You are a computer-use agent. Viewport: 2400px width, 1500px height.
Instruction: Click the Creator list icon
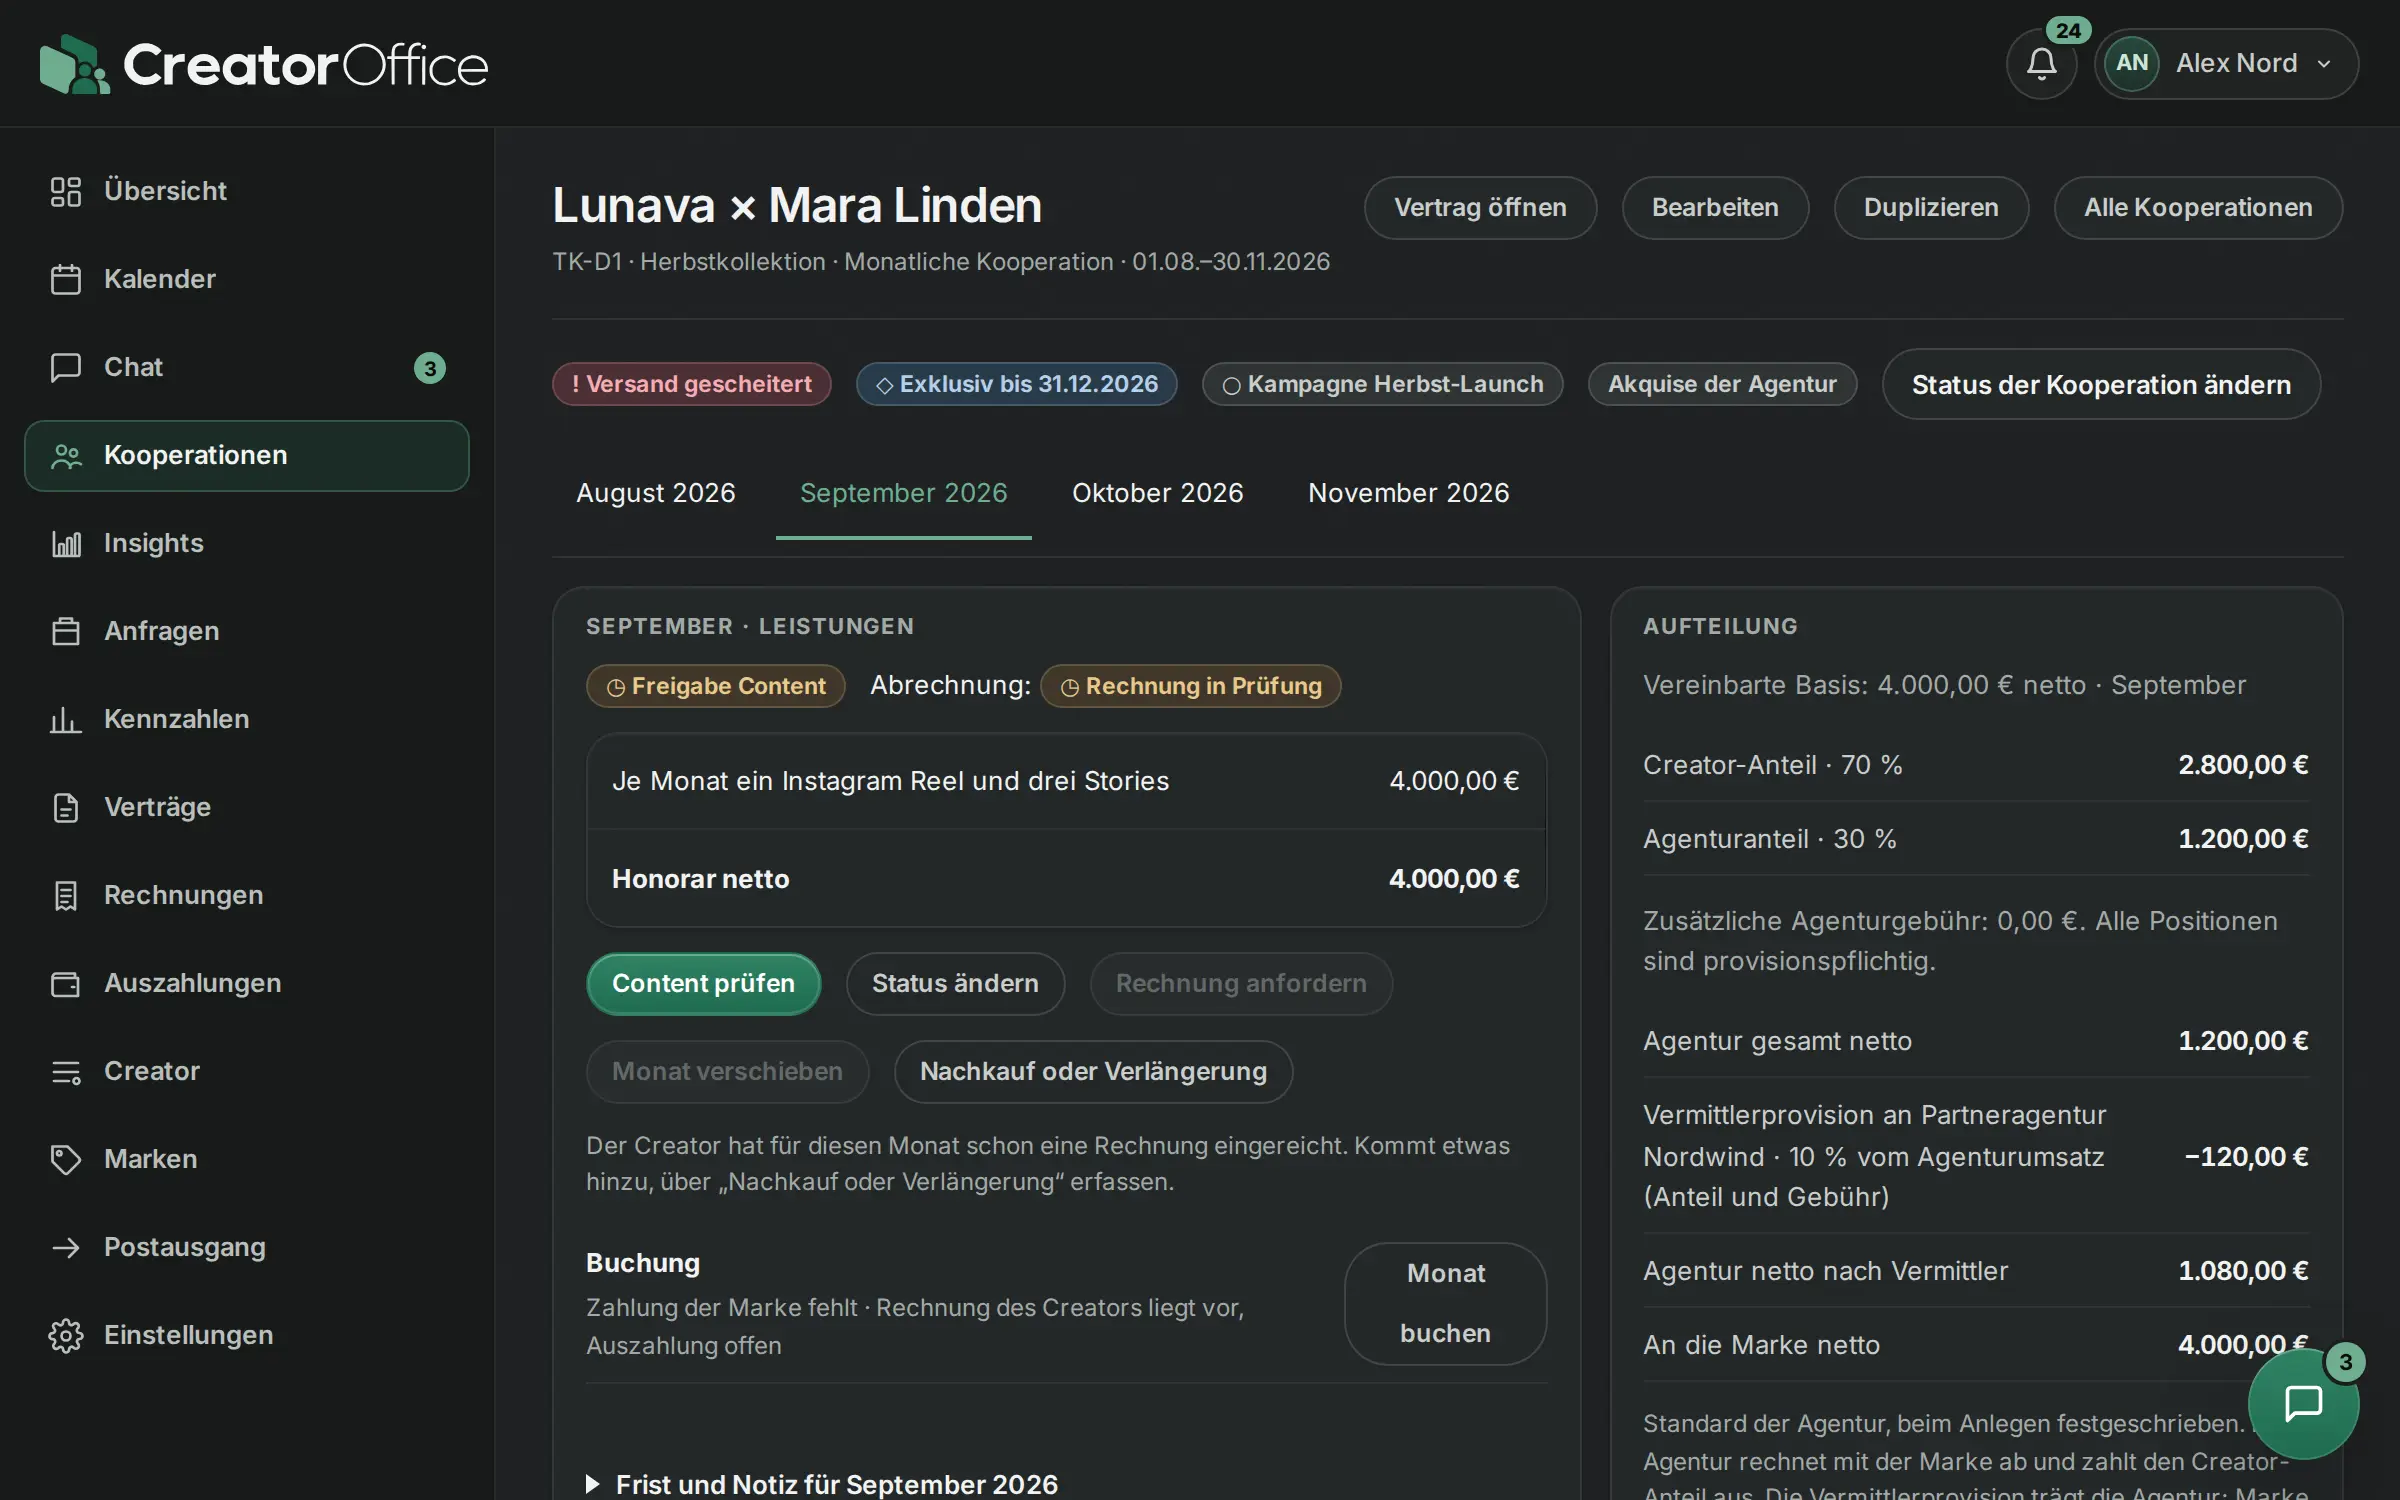(66, 1071)
